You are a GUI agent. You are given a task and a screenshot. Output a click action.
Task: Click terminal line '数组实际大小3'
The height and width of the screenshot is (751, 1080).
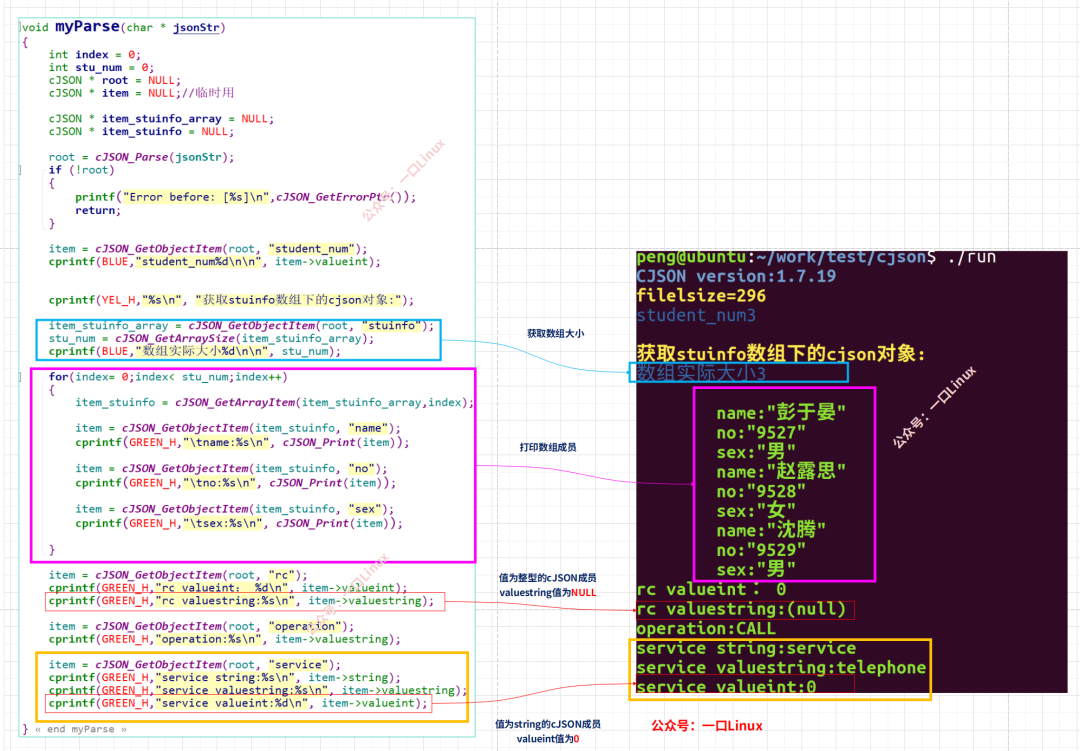(x=701, y=373)
